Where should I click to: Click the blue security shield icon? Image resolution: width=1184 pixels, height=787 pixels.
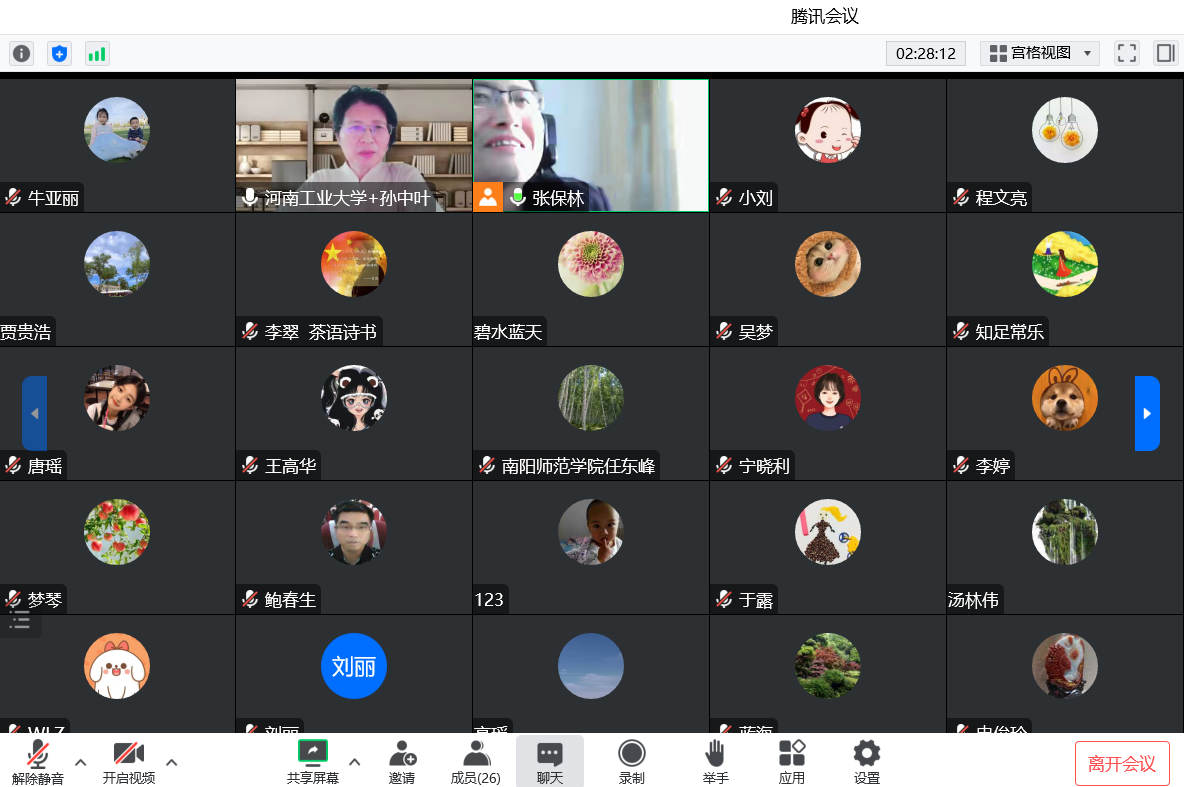point(59,54)
